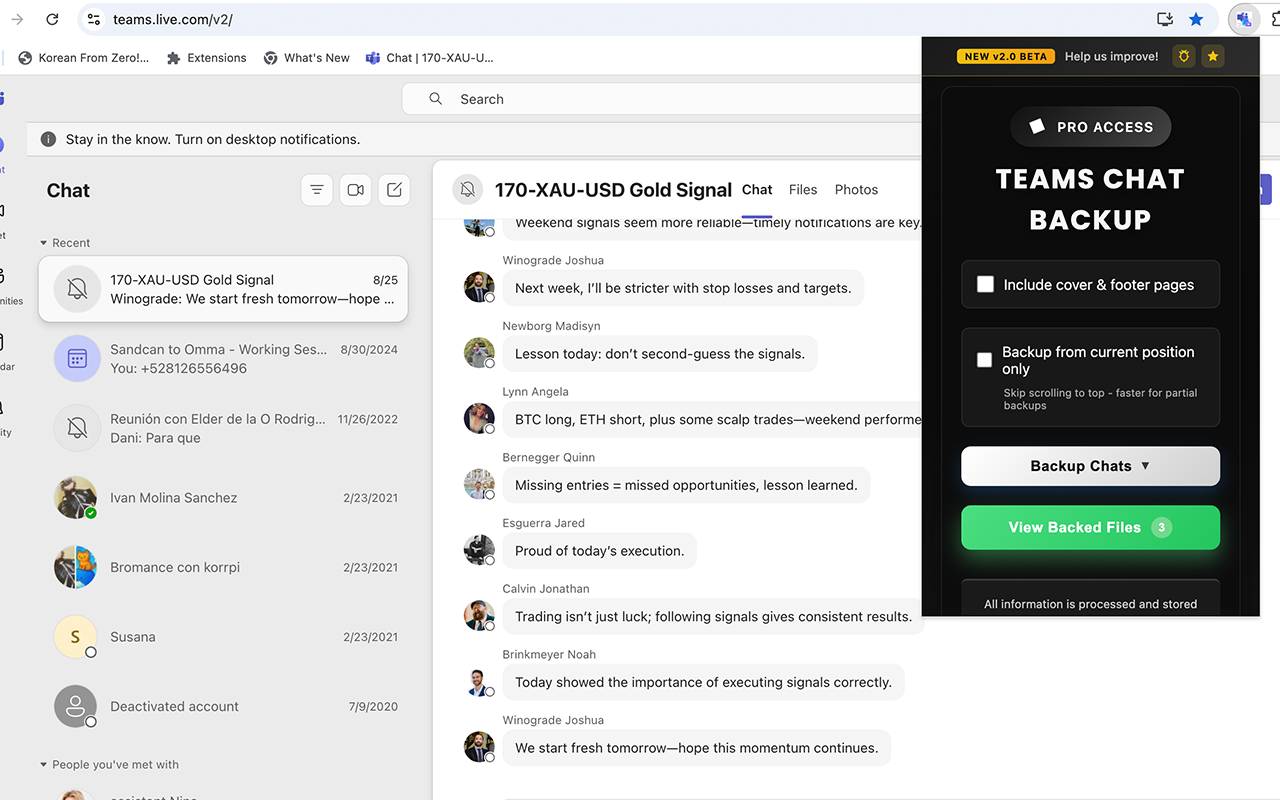The image size is (1280, 800).
Task: Reload the page with the refresh icon
Action: click(52, 19)
